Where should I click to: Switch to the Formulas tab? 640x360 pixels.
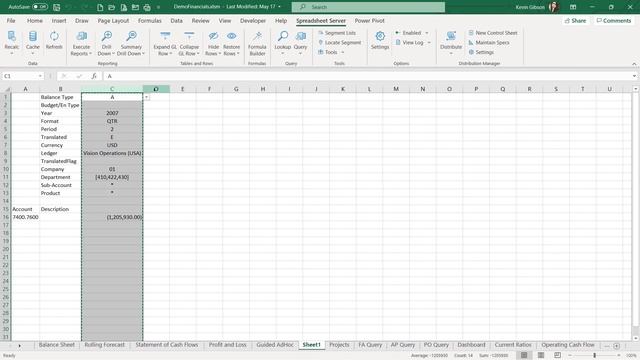point(149,20)
